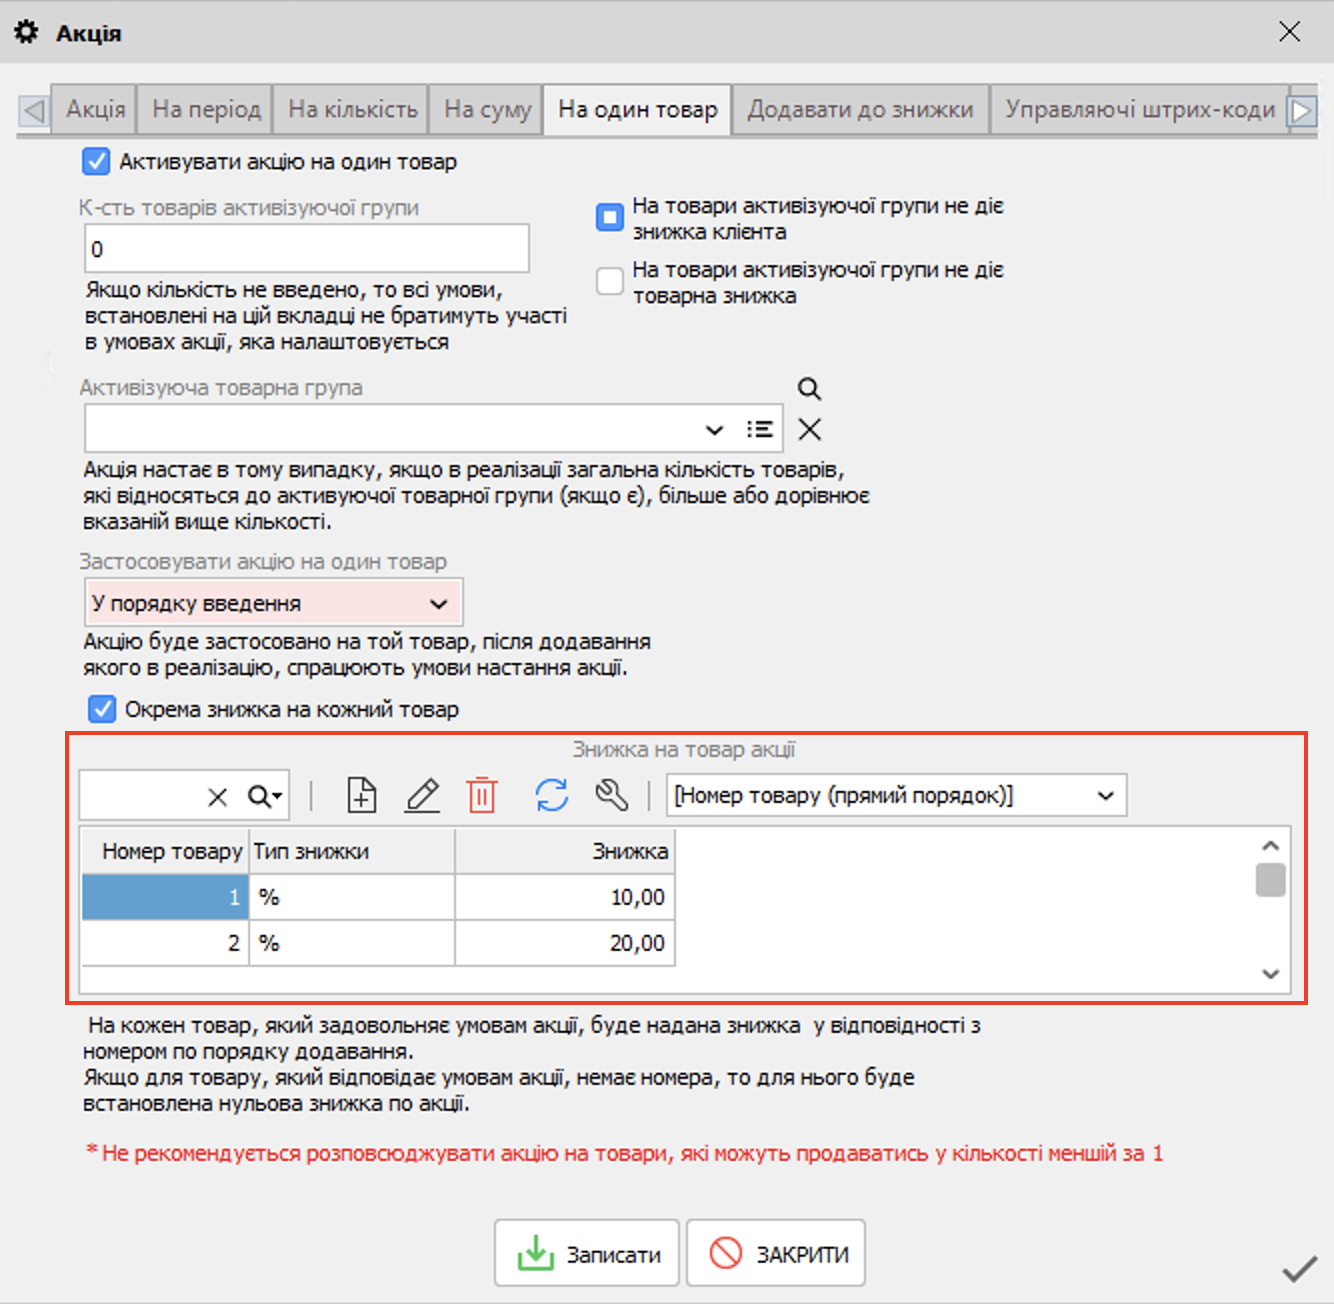Expand the 'Активізуюча товарна група' dropdown arrow
This screenshot has height=1304, width=1334.
[x=714, y=430]
